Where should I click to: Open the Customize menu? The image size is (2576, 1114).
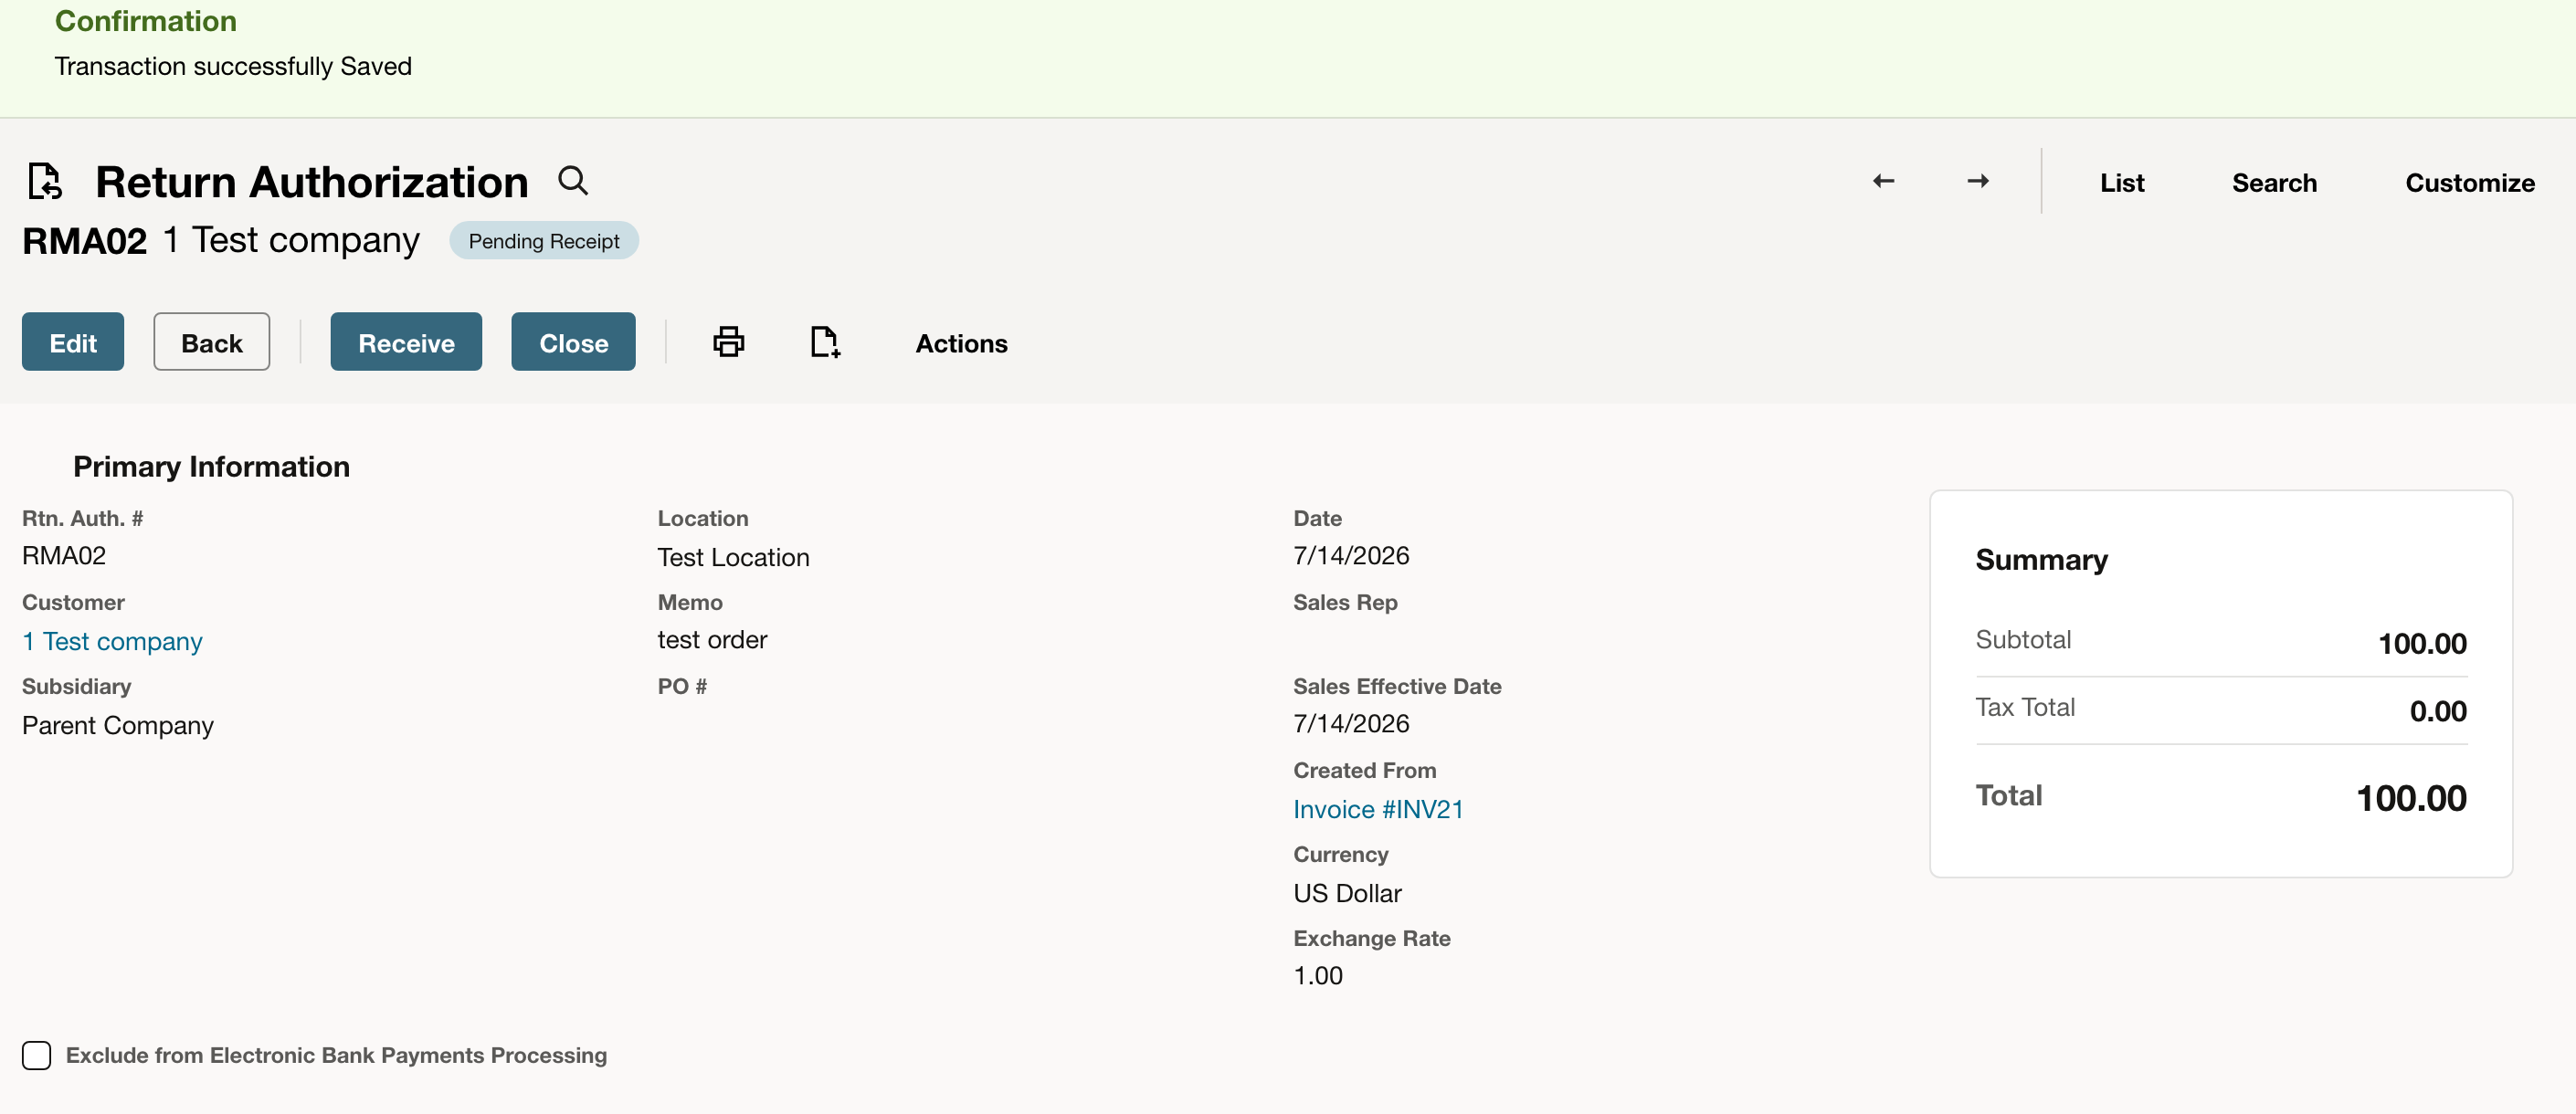pos(2469,183)
